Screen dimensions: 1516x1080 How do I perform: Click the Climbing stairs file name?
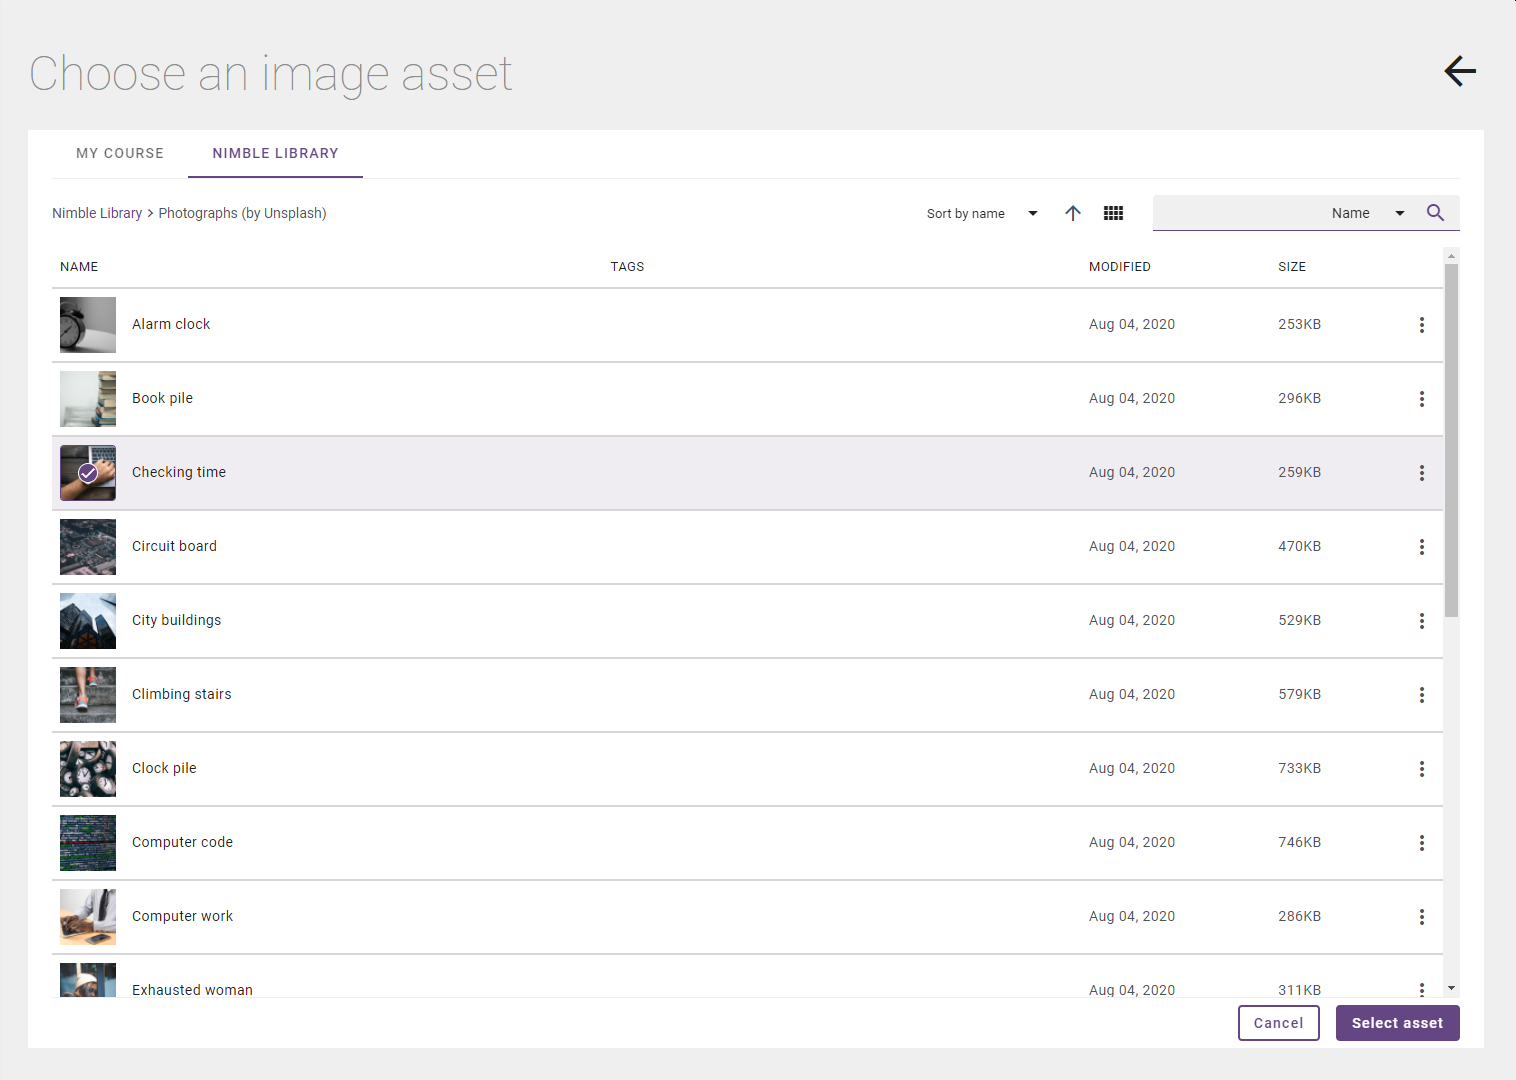181,694
